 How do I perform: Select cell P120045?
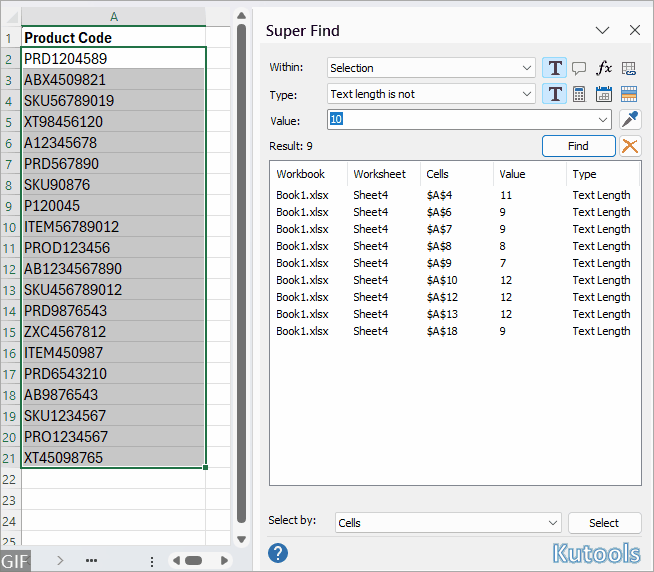pyautogui.click(x=113, y=206)
